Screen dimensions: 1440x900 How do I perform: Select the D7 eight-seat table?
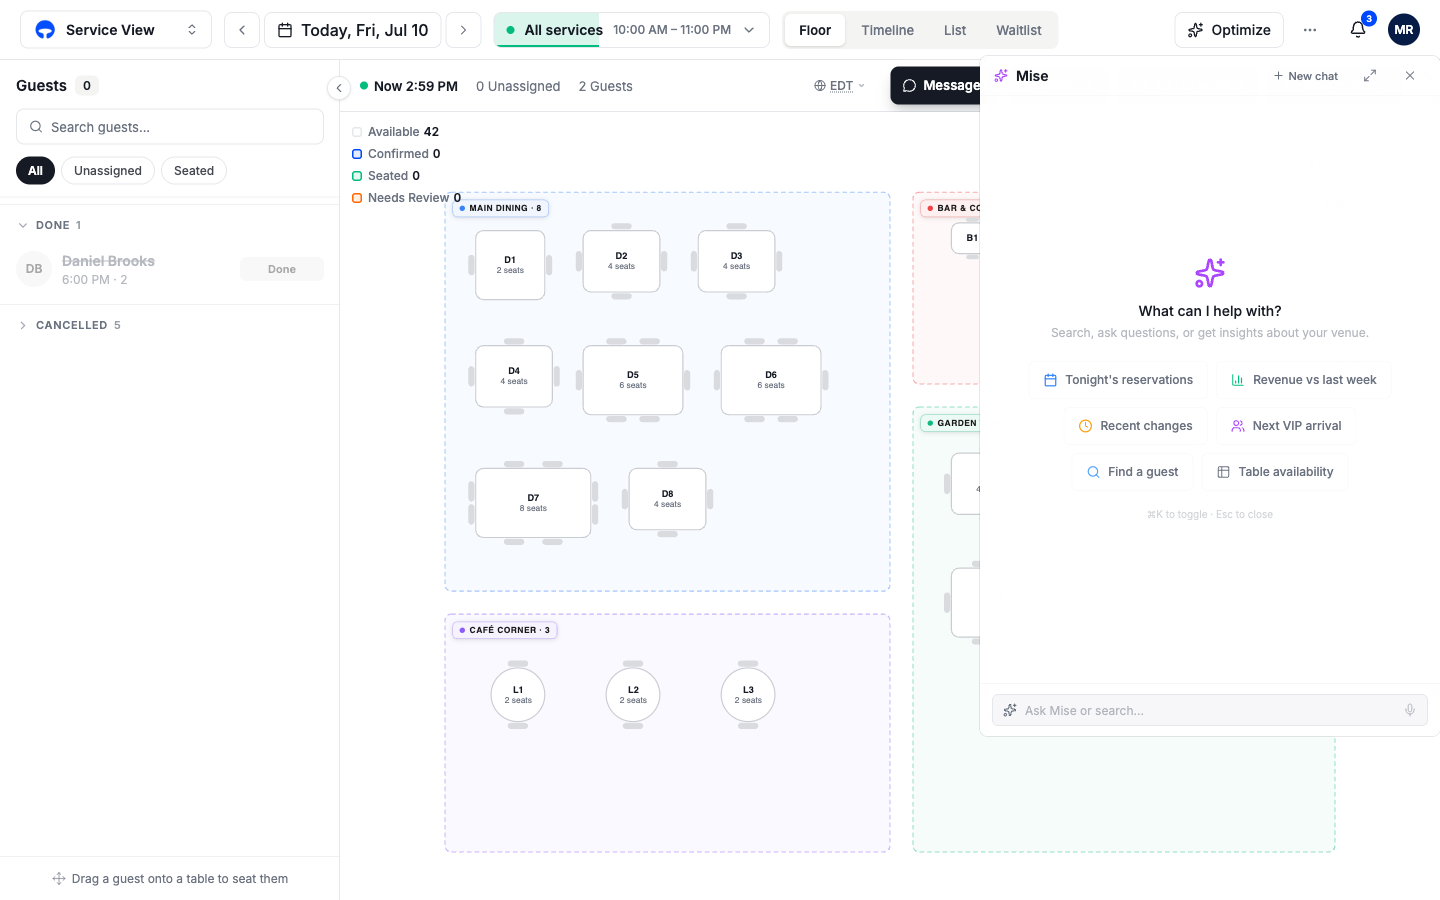533,503
